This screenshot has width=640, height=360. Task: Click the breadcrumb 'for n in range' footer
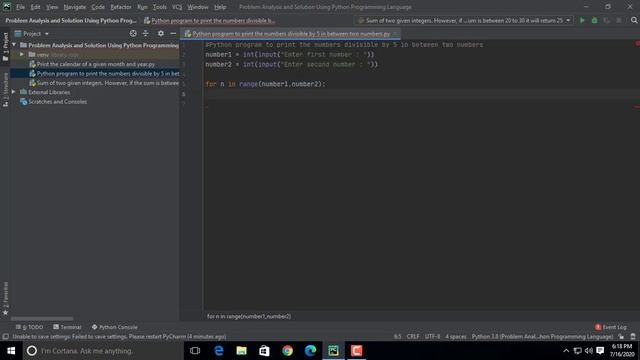pos(249,316)
